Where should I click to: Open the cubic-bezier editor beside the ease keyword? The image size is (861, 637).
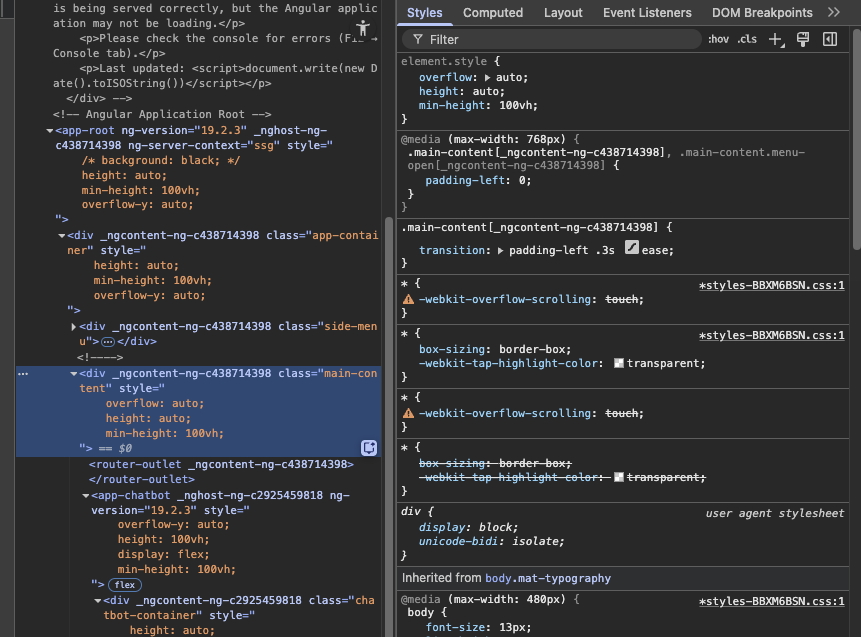632,249
